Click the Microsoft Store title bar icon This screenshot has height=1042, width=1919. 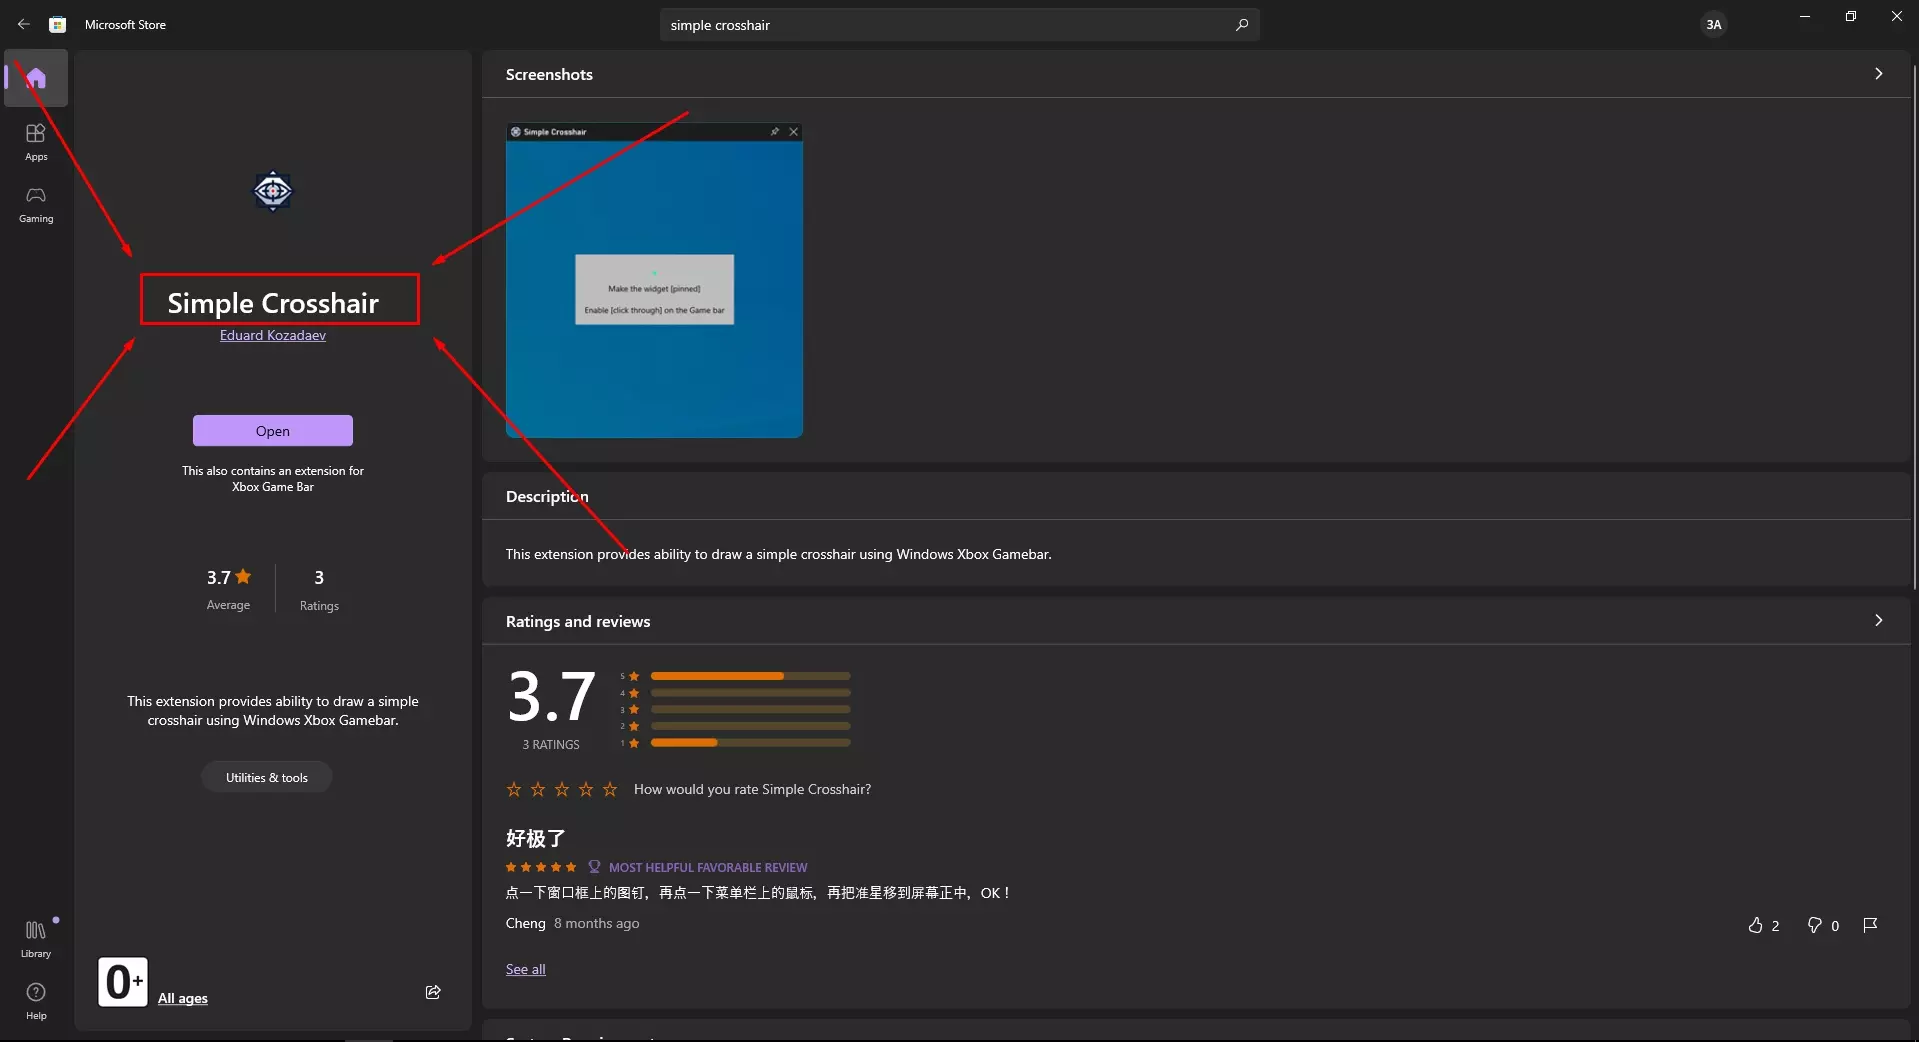(x=58, y=25)
